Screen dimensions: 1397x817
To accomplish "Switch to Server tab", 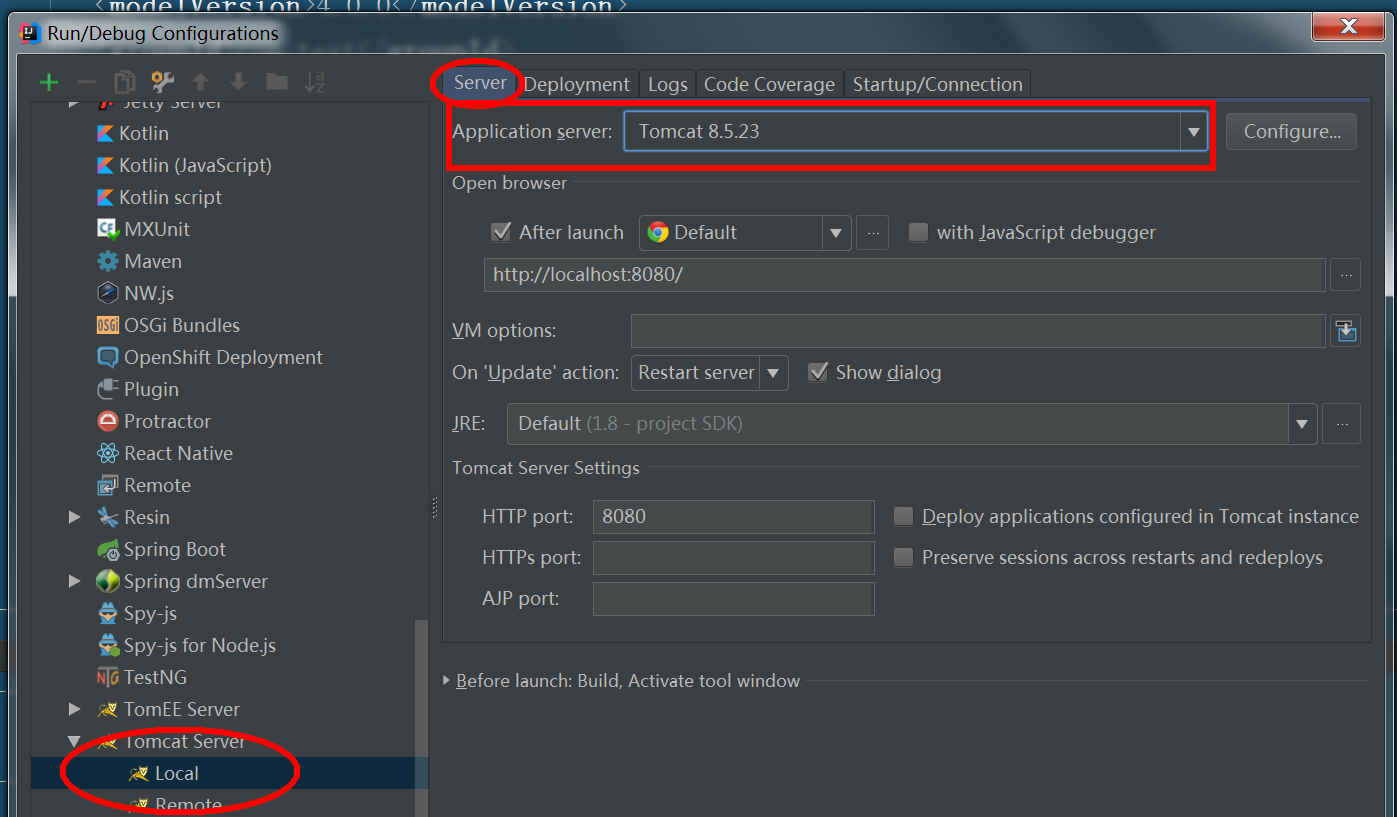I will 480,83.
